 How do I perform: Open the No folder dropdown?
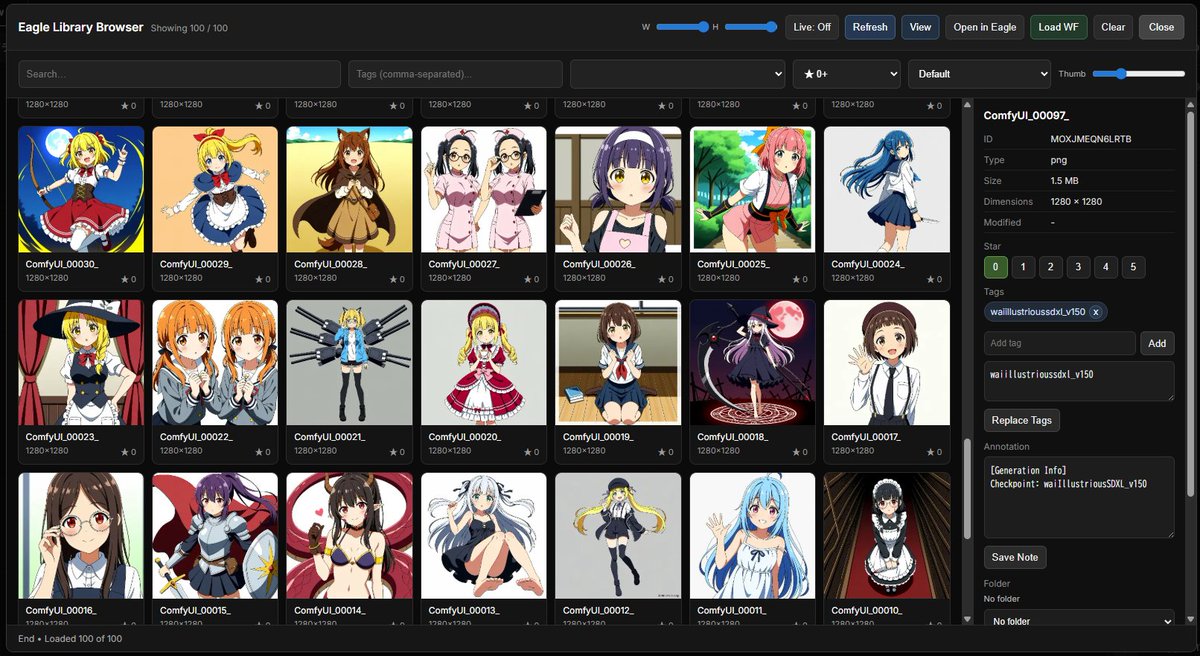1079,620
